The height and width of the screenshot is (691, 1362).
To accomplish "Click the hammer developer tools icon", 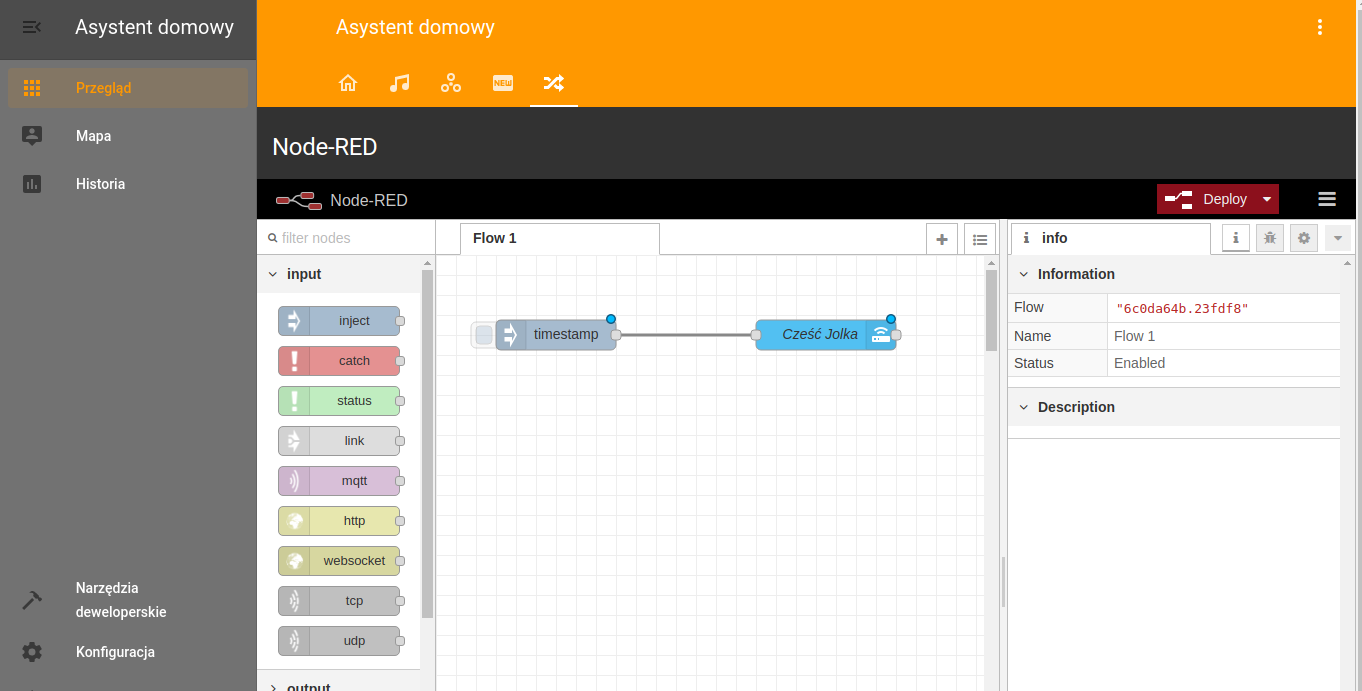I will pyautogui.click(x=32, y=600).
